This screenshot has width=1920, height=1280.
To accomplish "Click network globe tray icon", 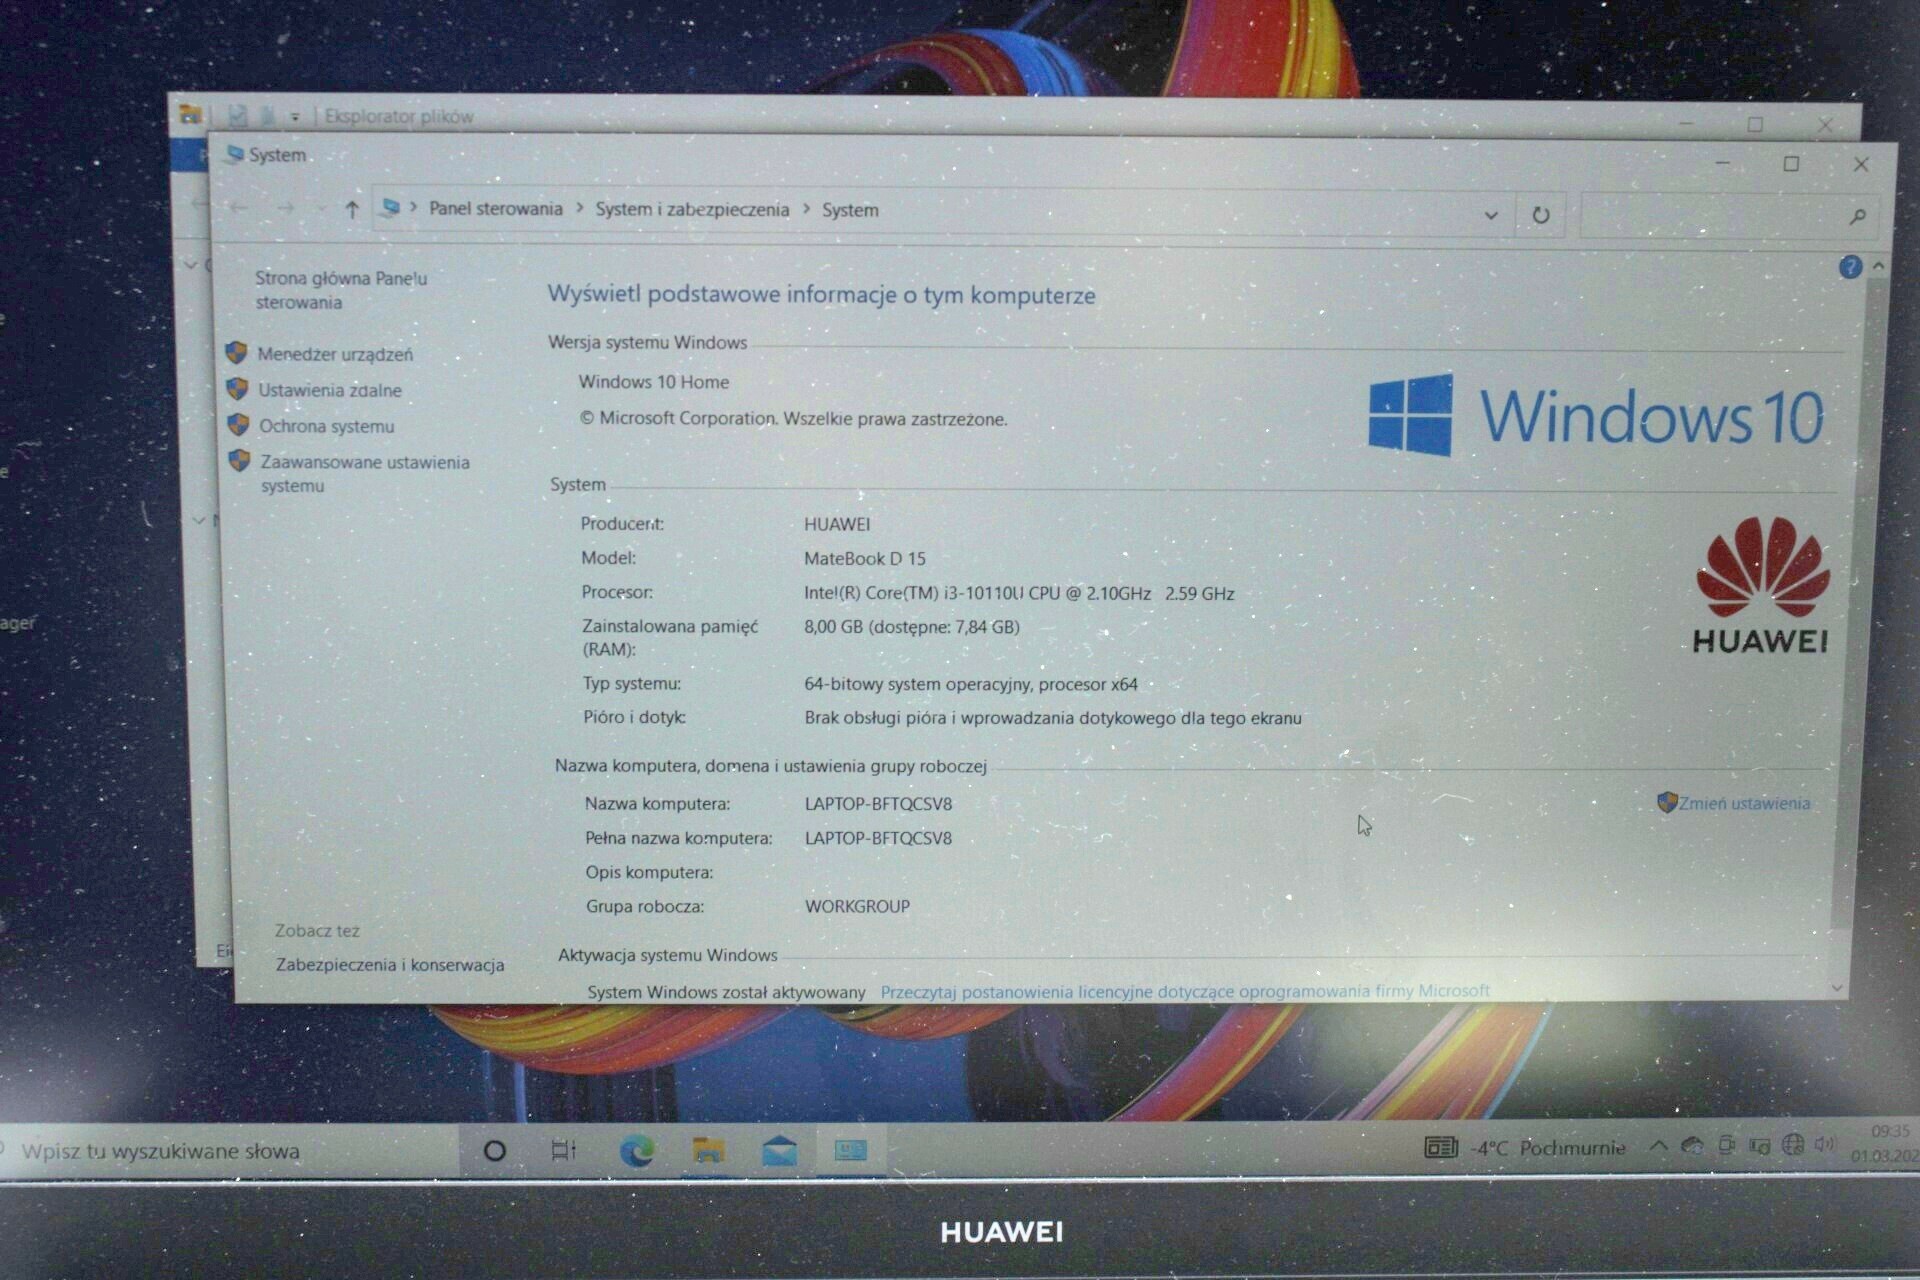I will 1793,1144.
